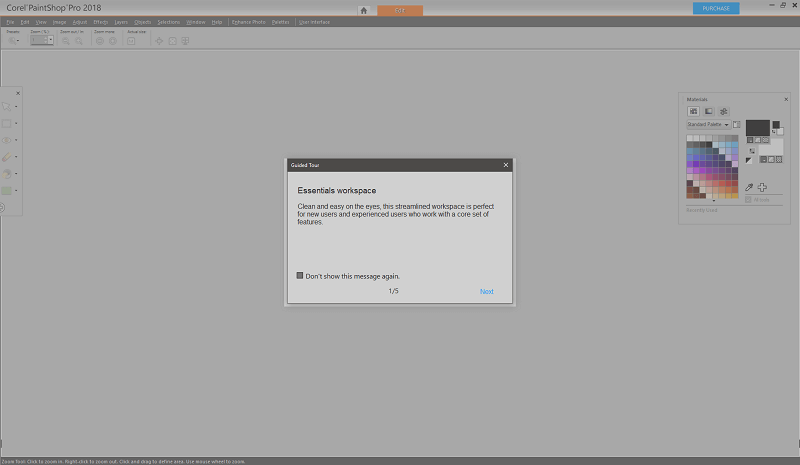Select the Eraser tool in toolbar
Viewport: 800px width, 465px height.
[7, 157]
